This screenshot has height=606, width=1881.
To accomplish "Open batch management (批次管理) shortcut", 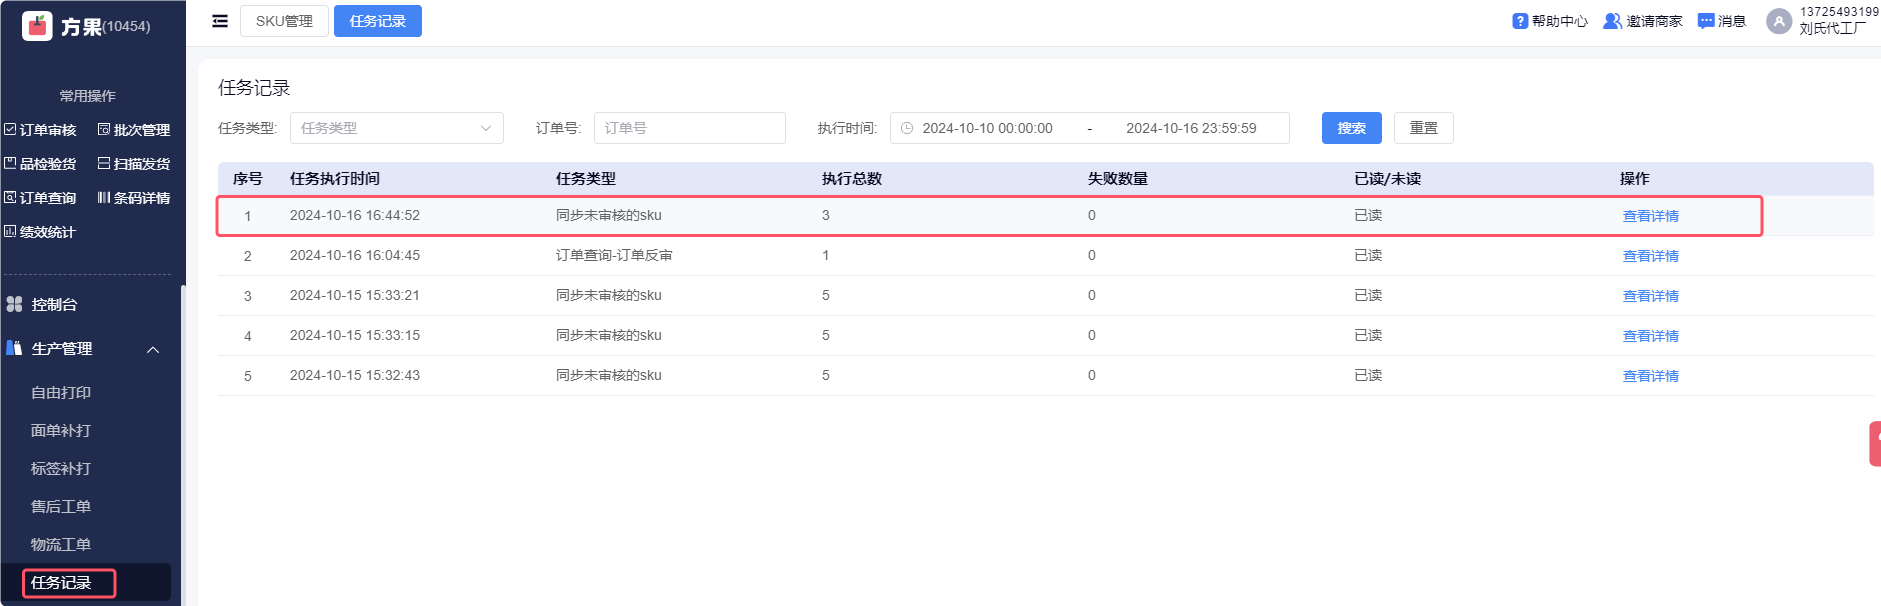I will [x=134, y=130].
